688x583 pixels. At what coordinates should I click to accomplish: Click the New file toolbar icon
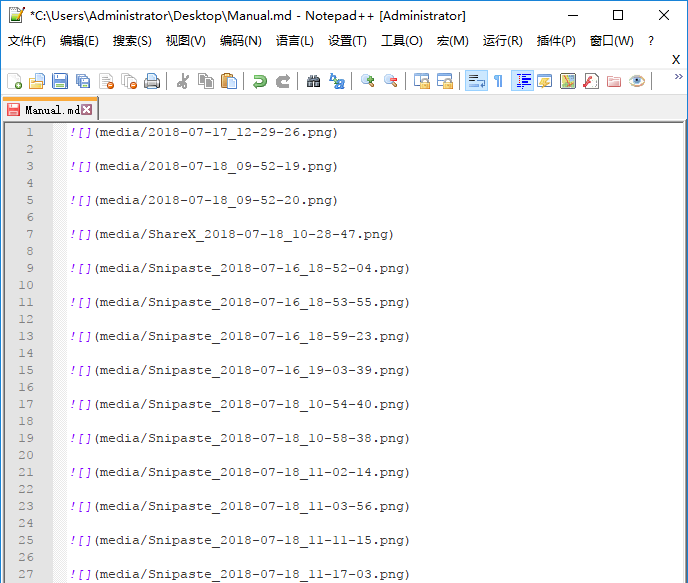point(14,81)
